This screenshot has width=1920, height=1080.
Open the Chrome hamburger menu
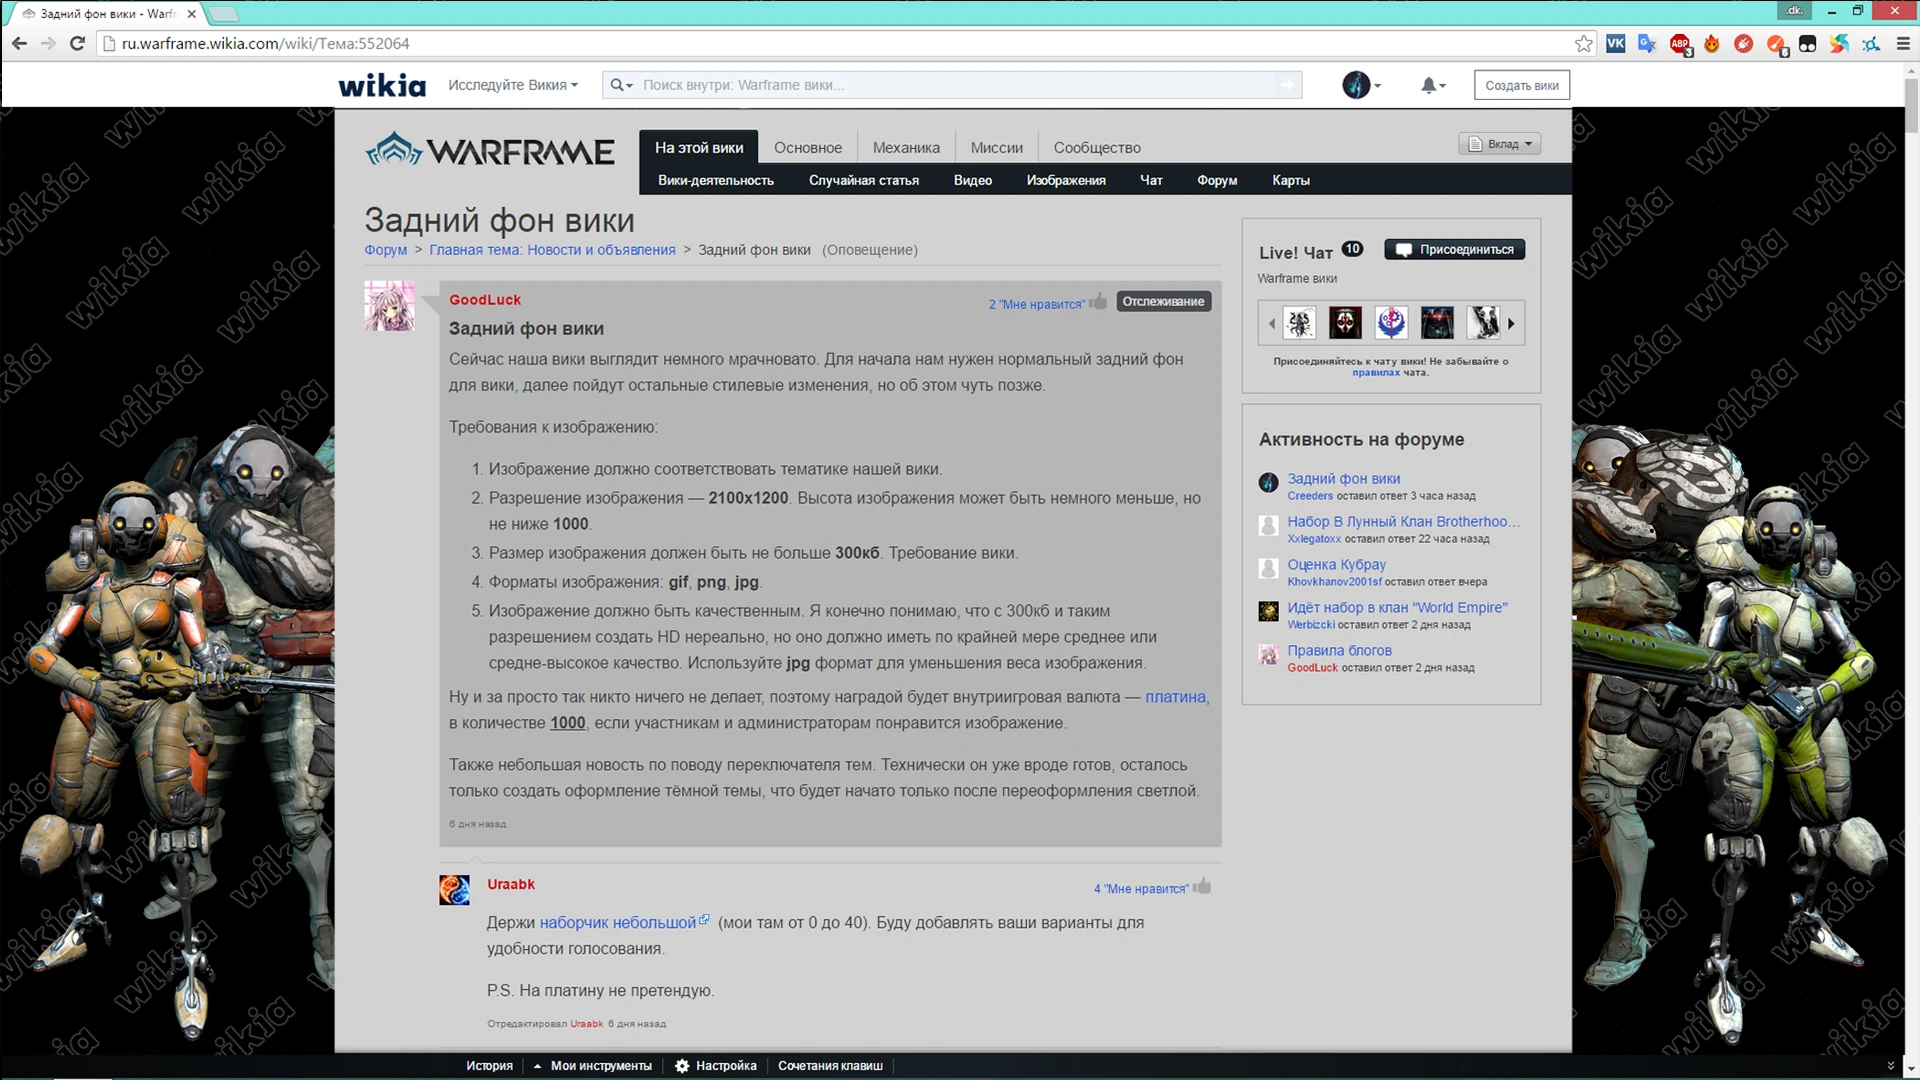[1903, 43]
